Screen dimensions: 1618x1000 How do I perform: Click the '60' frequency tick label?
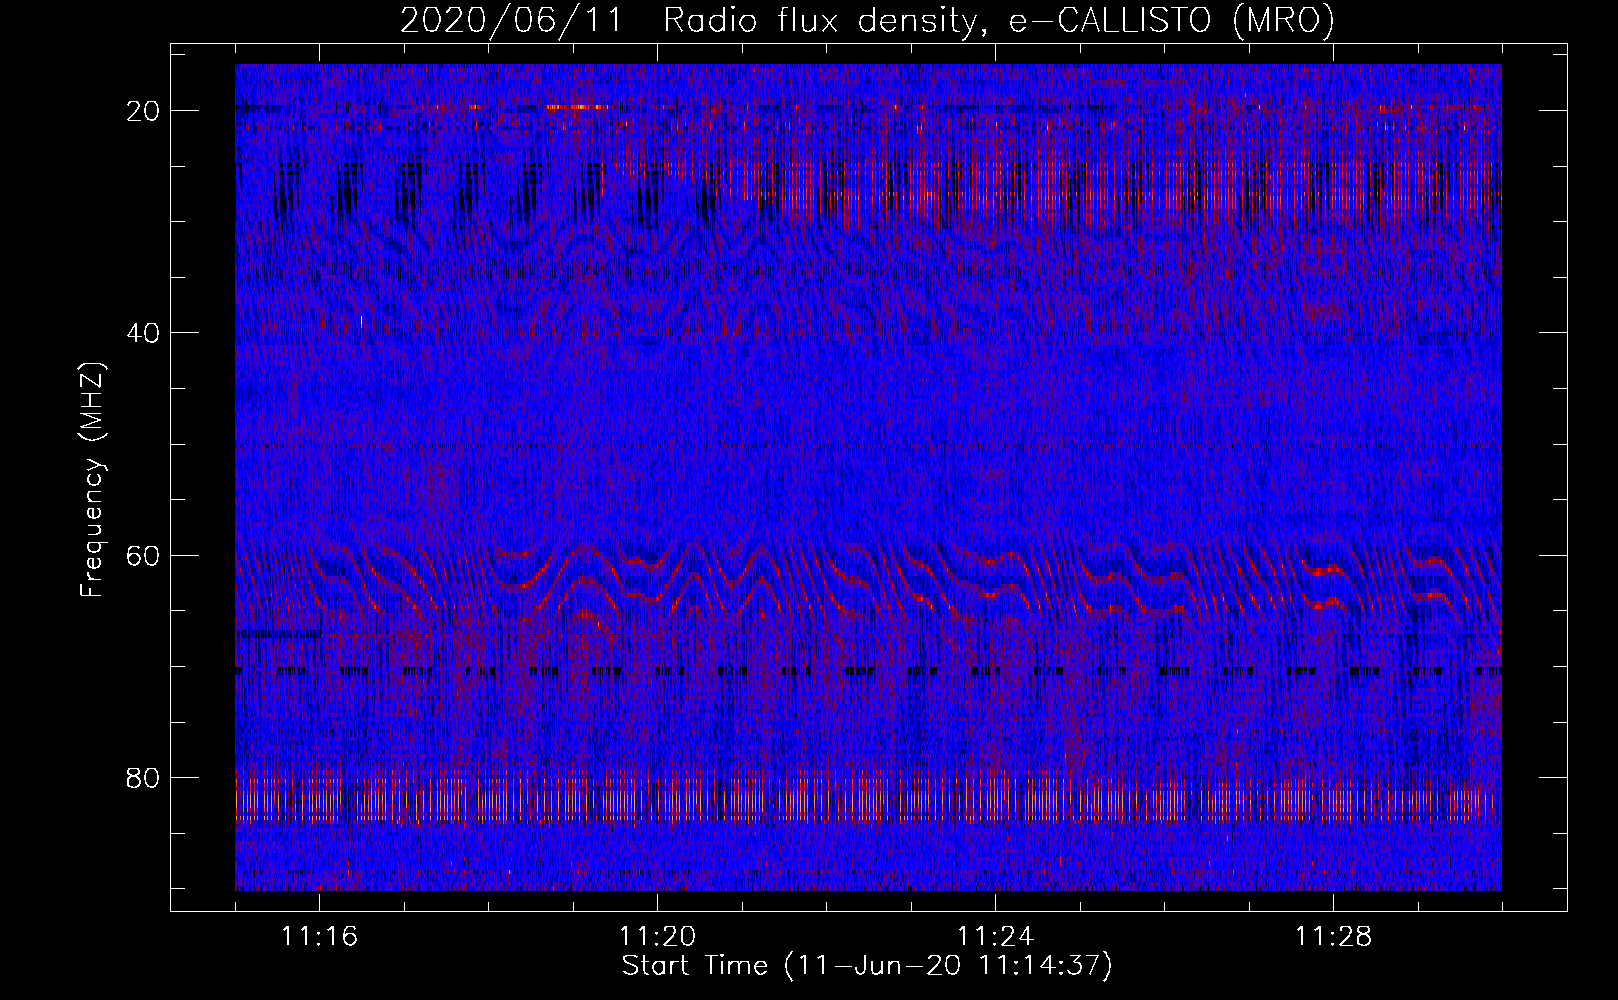144,555
